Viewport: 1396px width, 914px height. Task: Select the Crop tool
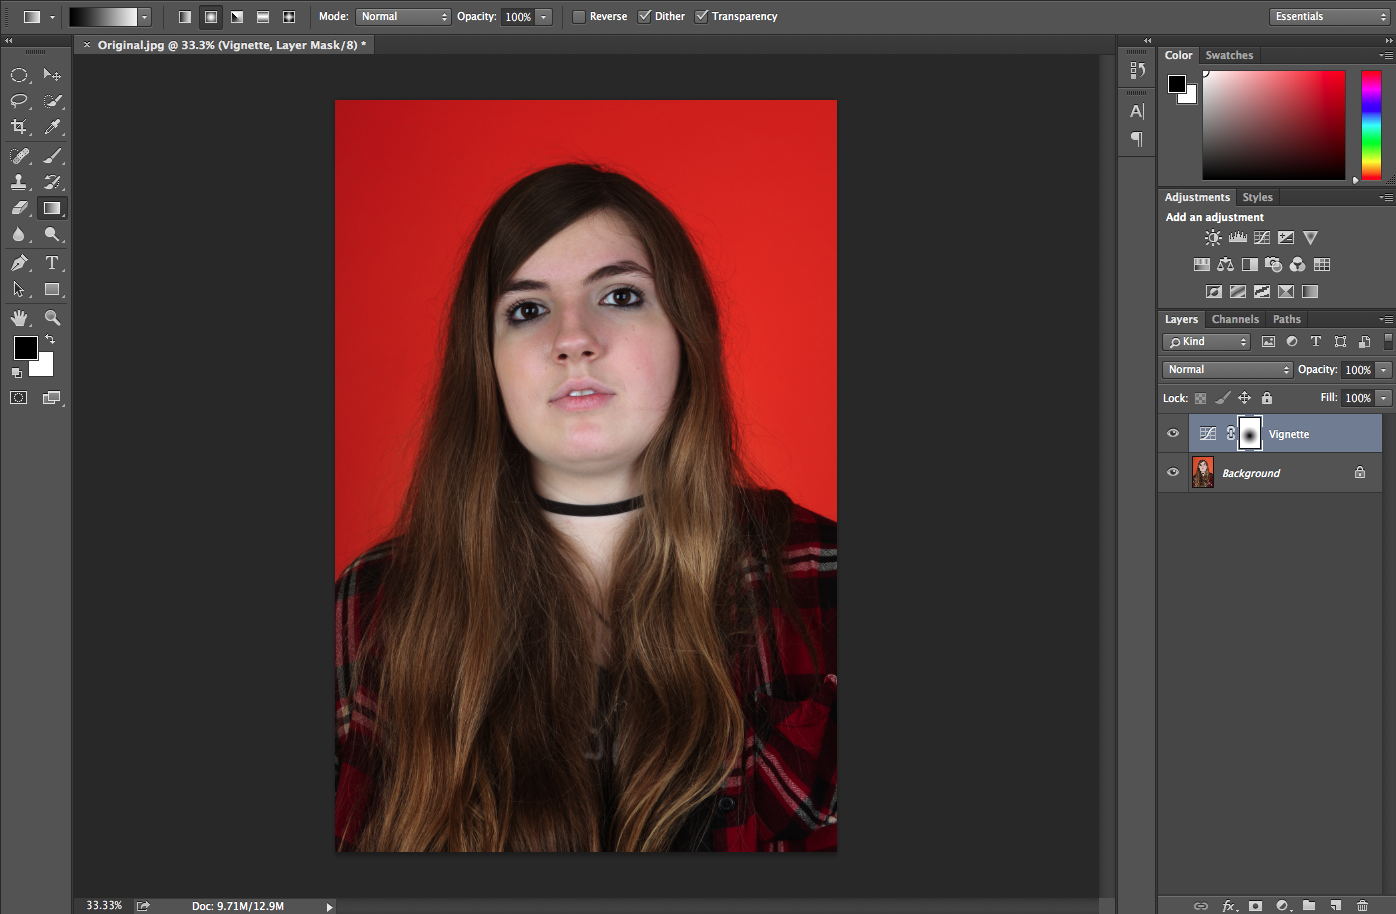(x=19, y=127)
